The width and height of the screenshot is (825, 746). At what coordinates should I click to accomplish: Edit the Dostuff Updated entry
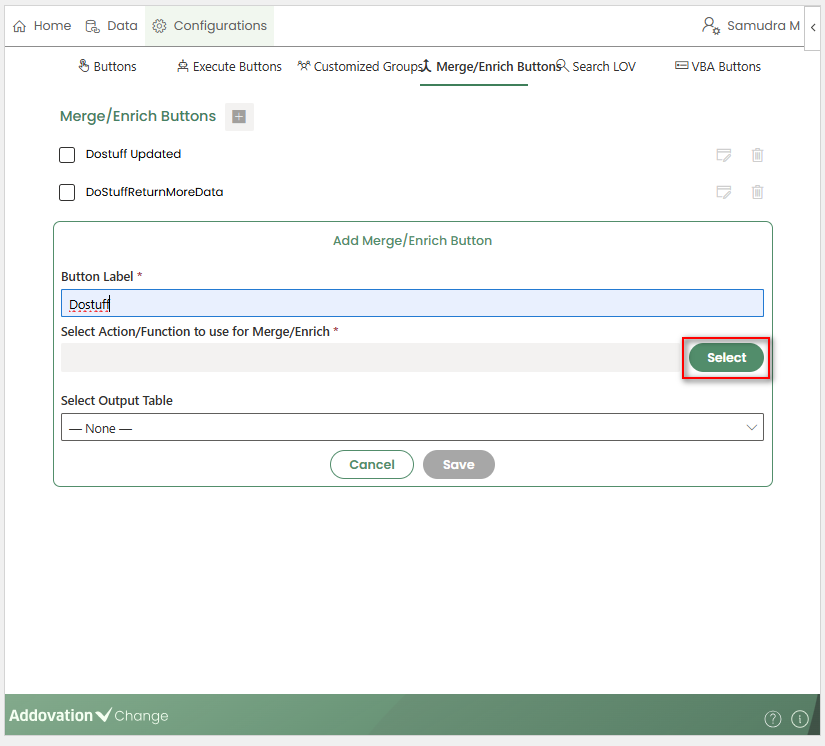click(x=724, y=155)
